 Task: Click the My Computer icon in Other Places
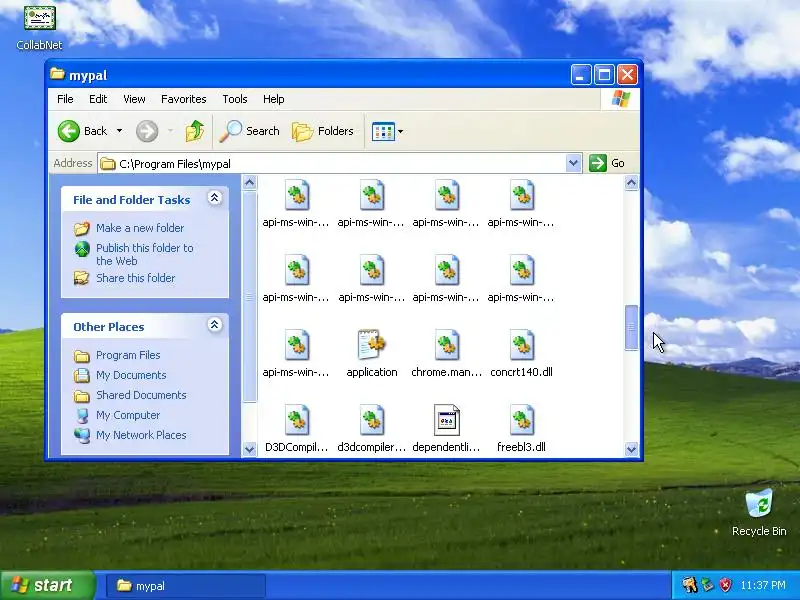coord(82,415)
